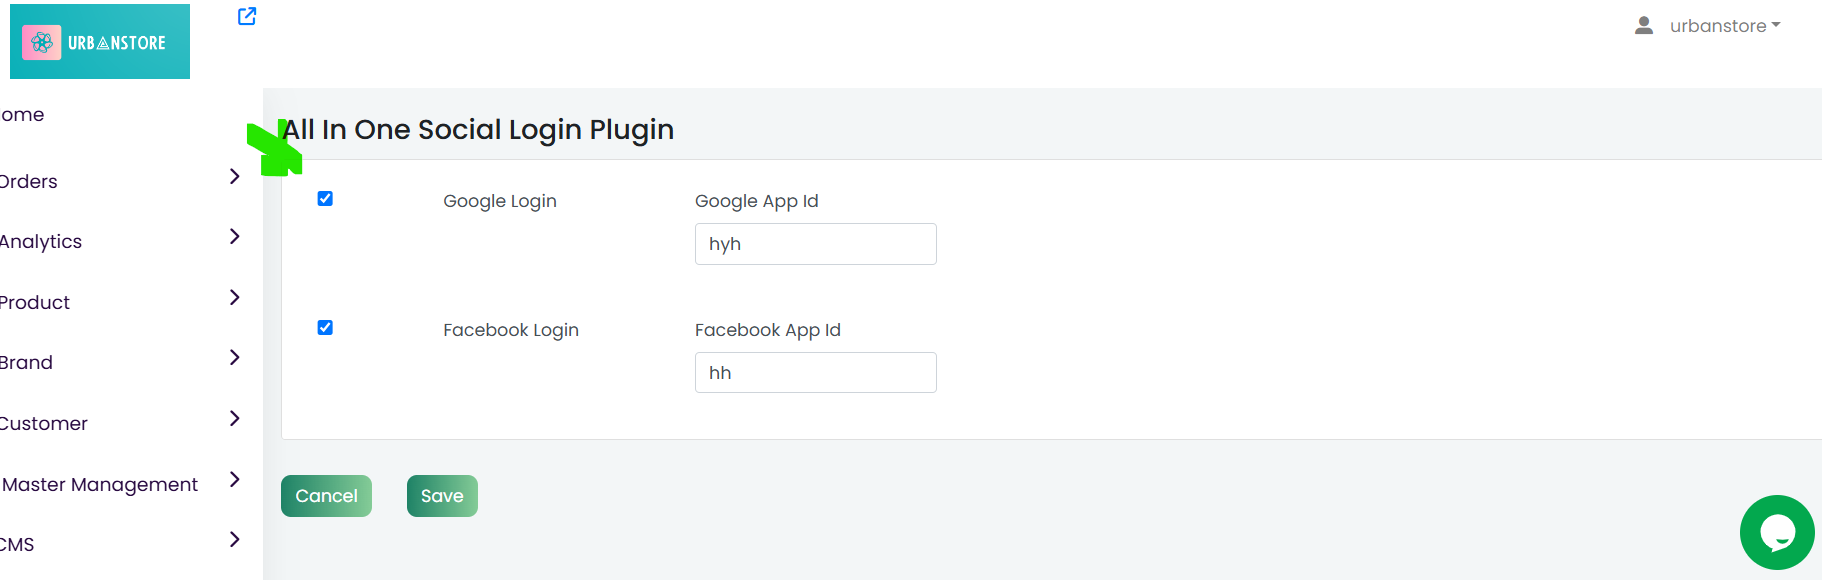The height and width of the screenshot is (580, 1822).
Task: Open the urbanstore account dropdown
Action: 1725,26
